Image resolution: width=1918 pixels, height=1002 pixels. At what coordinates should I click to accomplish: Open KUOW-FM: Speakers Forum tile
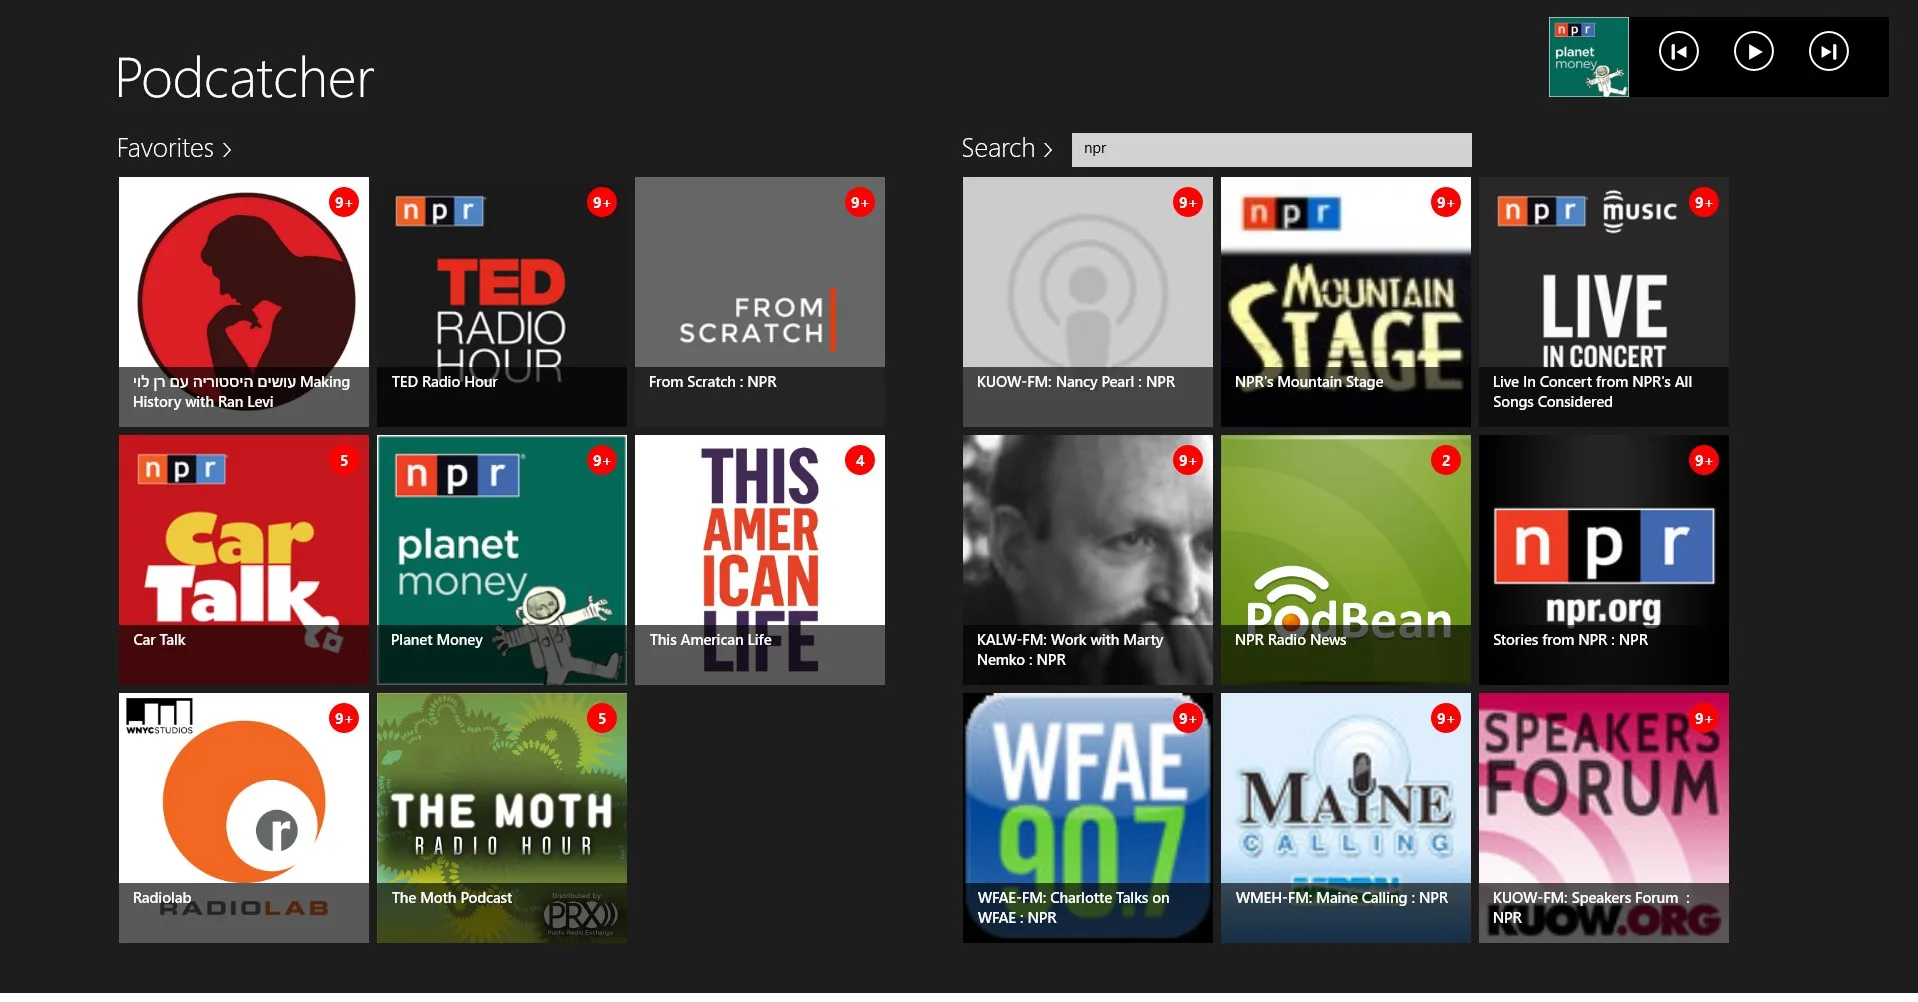point(1604,818)
